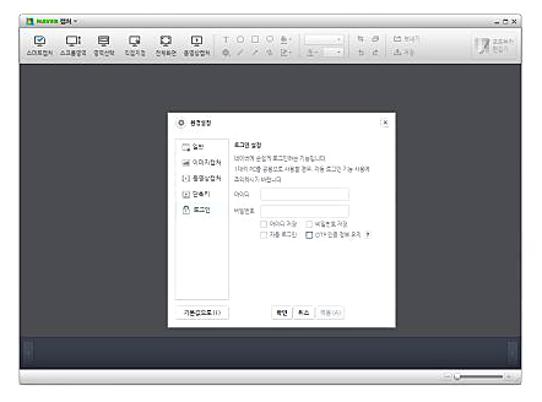Enable the Save Password (비밀번호 저장) checkbox
The height and width of the screenshot is (402, 542).
[309, 224]
